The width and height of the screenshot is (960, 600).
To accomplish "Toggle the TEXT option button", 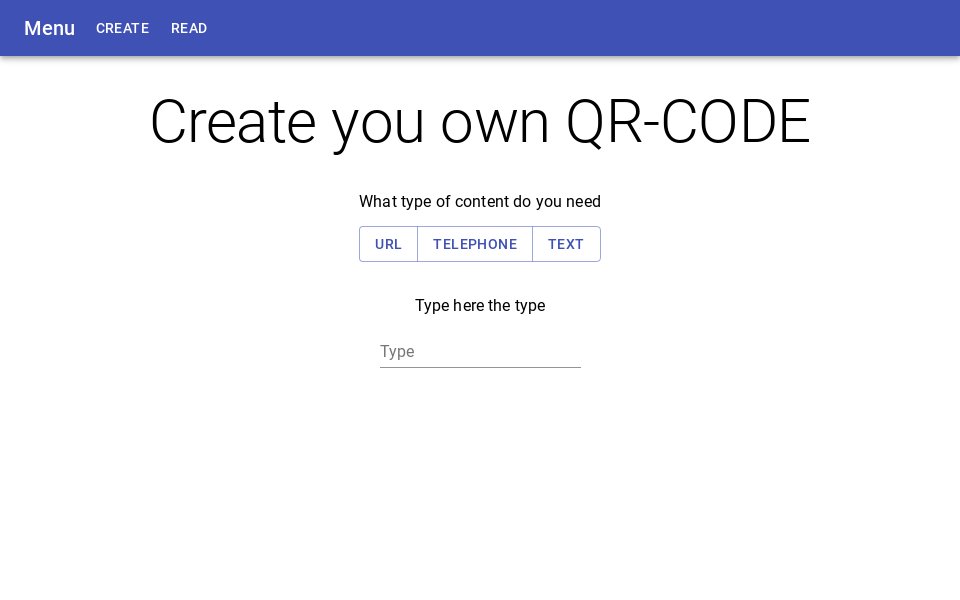I will tap(566, 244).
